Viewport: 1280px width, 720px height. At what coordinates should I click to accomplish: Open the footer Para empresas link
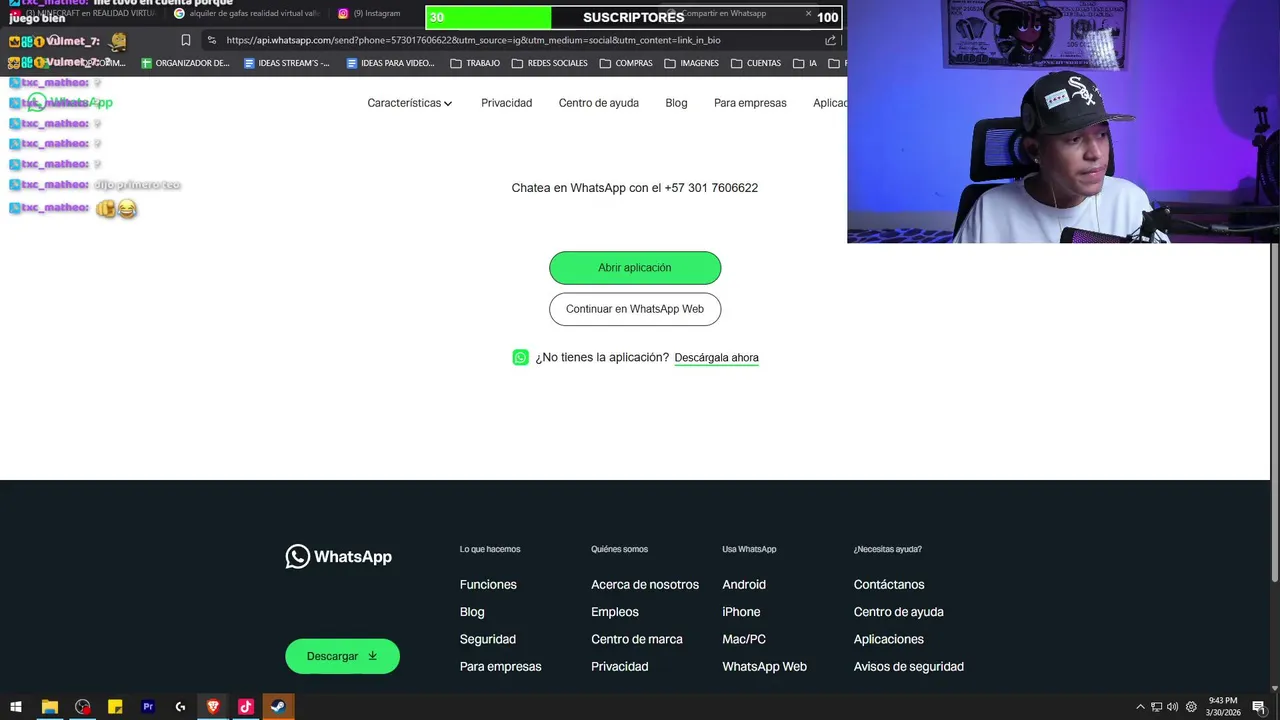pyautogui.click(x=500, y=667)
